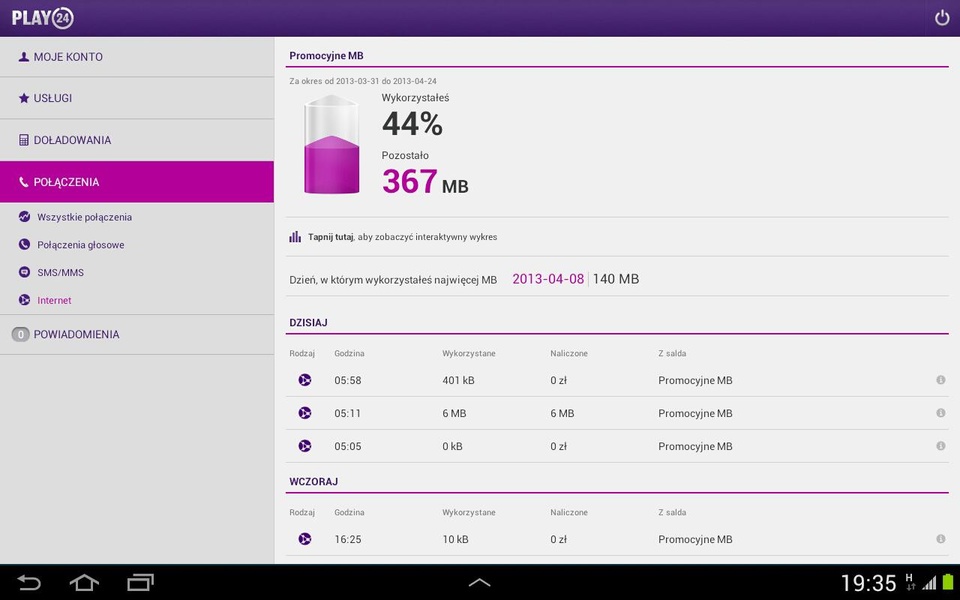Tap the Tapnij tutaj interactive chart link
This screenshot has width=960, height=600.
(x=331, y=237)
